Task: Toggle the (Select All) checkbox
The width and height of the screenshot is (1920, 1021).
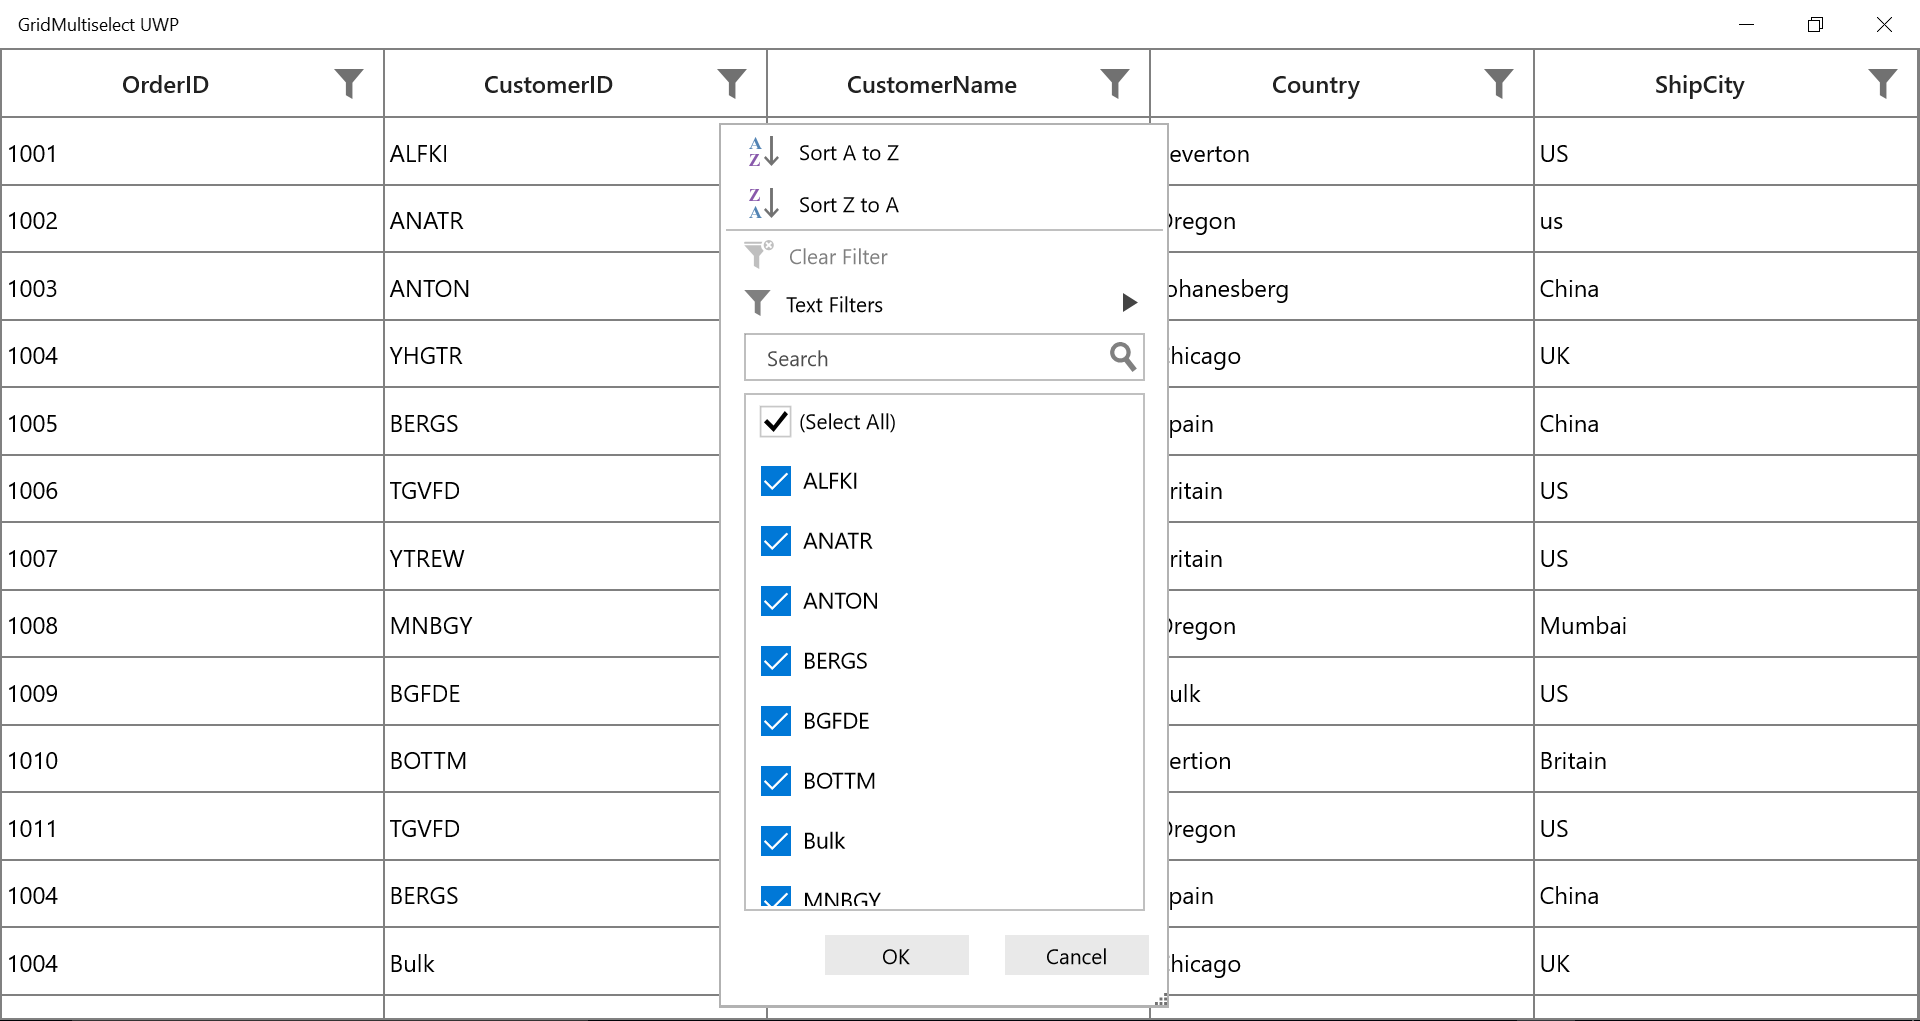Action: [776, 422]
